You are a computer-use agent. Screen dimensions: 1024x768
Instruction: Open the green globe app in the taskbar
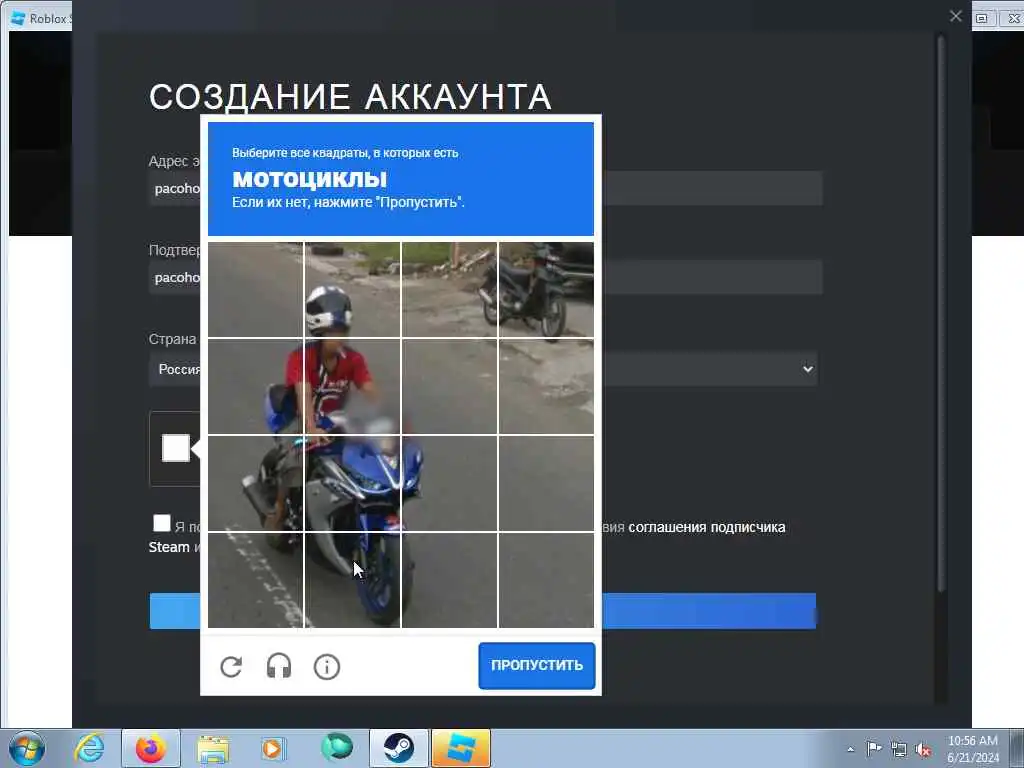tap(336, 748)
